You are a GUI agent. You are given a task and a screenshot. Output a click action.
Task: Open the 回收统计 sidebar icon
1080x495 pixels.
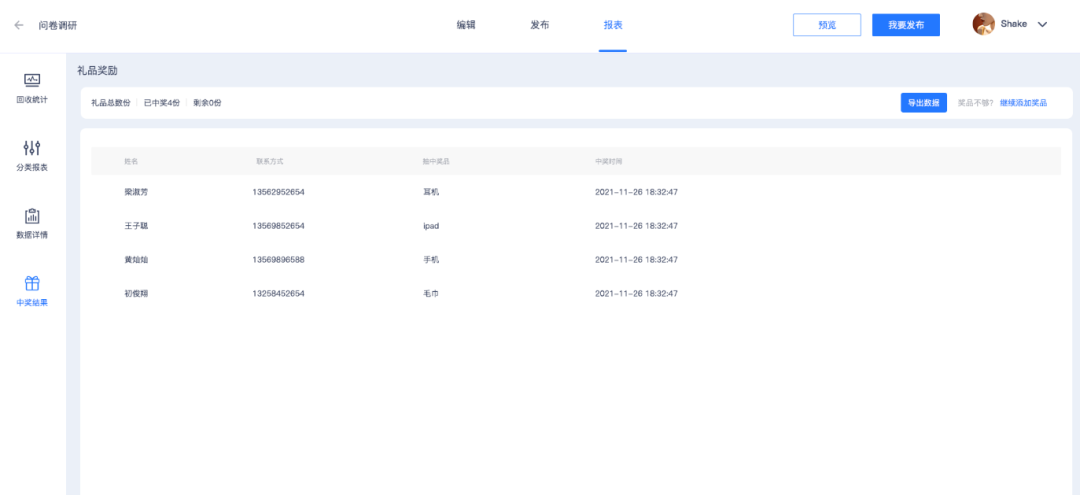[x=32, y=81]
